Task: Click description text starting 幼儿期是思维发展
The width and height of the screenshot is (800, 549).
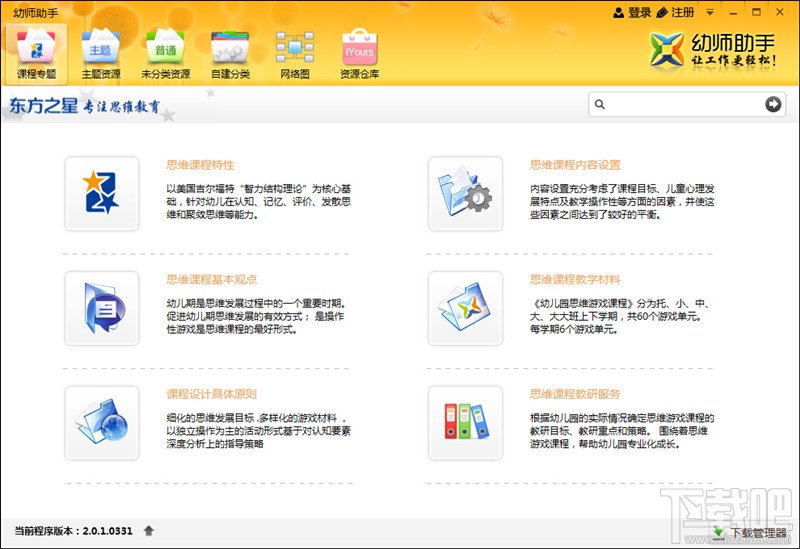Action: pyautogui.click(x=256, y=316)
